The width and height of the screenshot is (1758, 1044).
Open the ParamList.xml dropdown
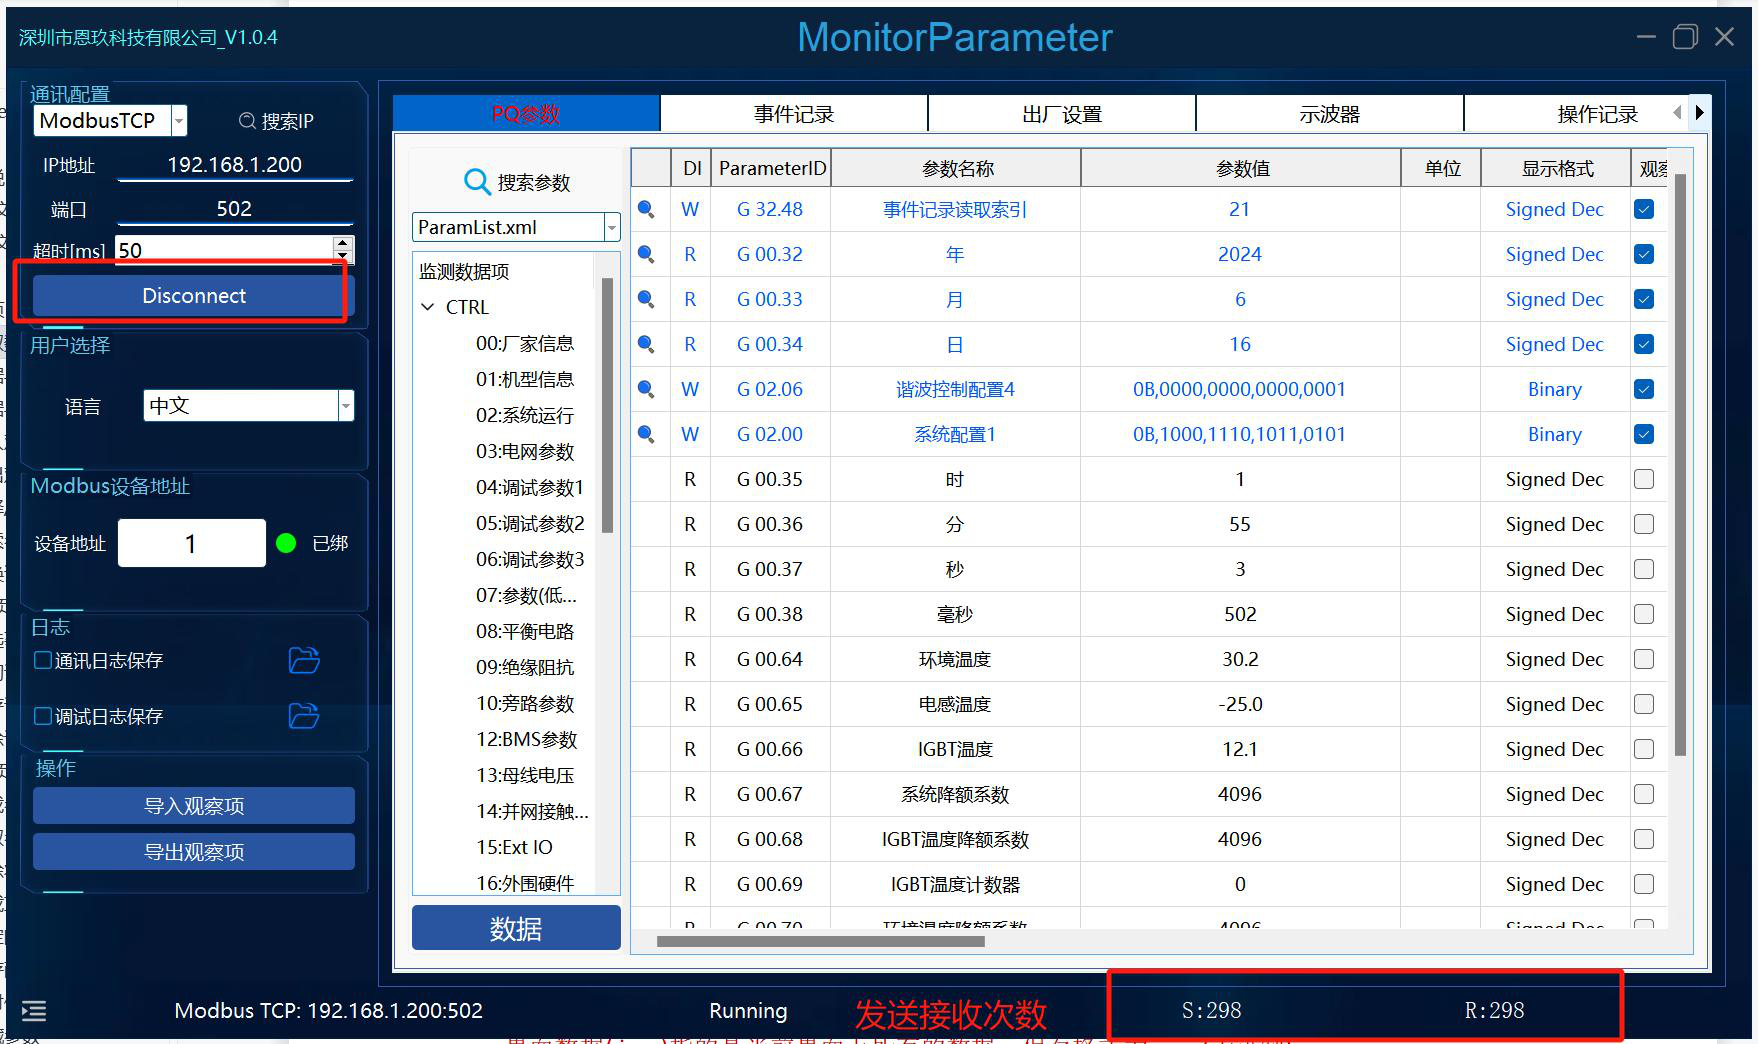[x=612, y=228]
